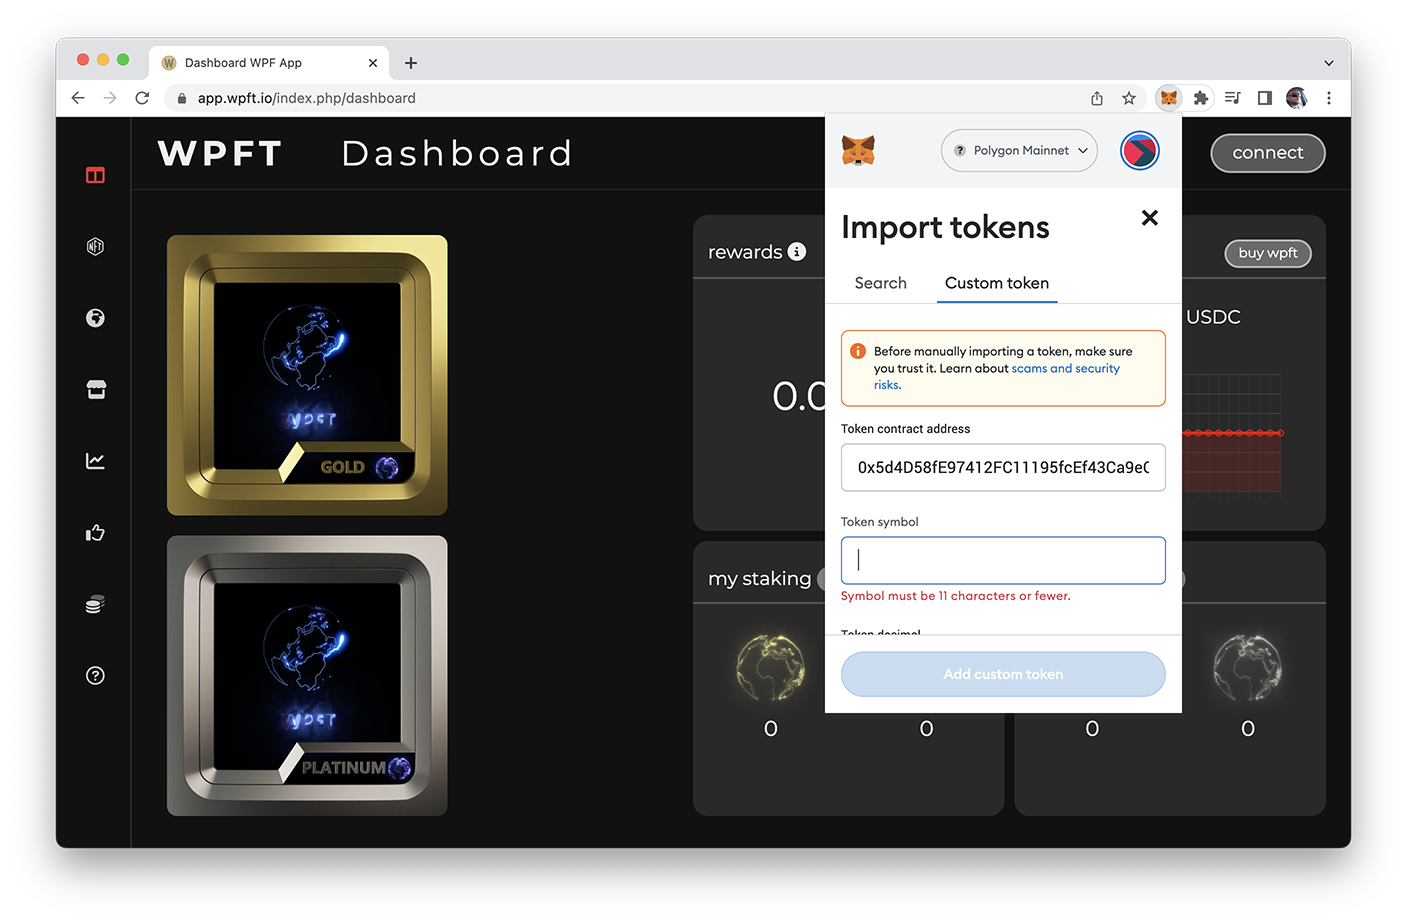This screenshot has width=1407, height=922.
Task: Click the USDC chart area
Action: tap(1232, 433)
